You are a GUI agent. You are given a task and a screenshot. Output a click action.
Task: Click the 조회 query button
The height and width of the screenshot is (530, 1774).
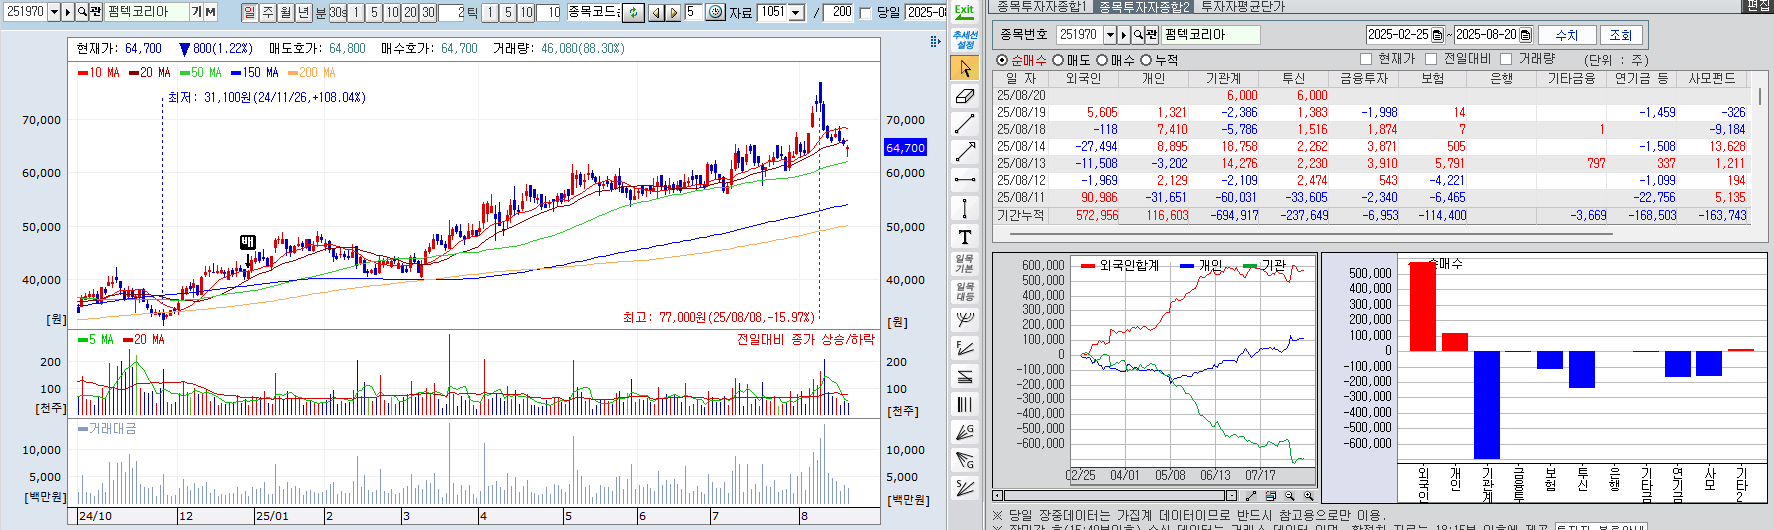[x=1620, y=35]
